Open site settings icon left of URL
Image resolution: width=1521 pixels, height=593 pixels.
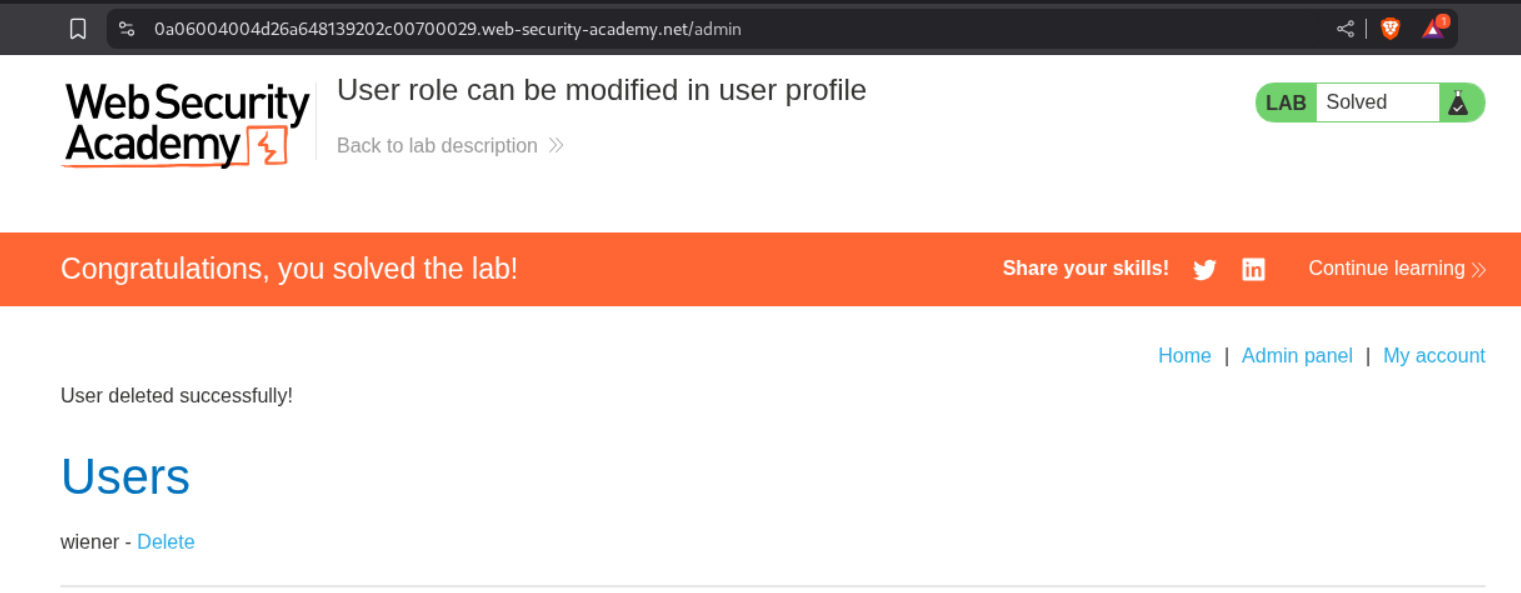127,29
